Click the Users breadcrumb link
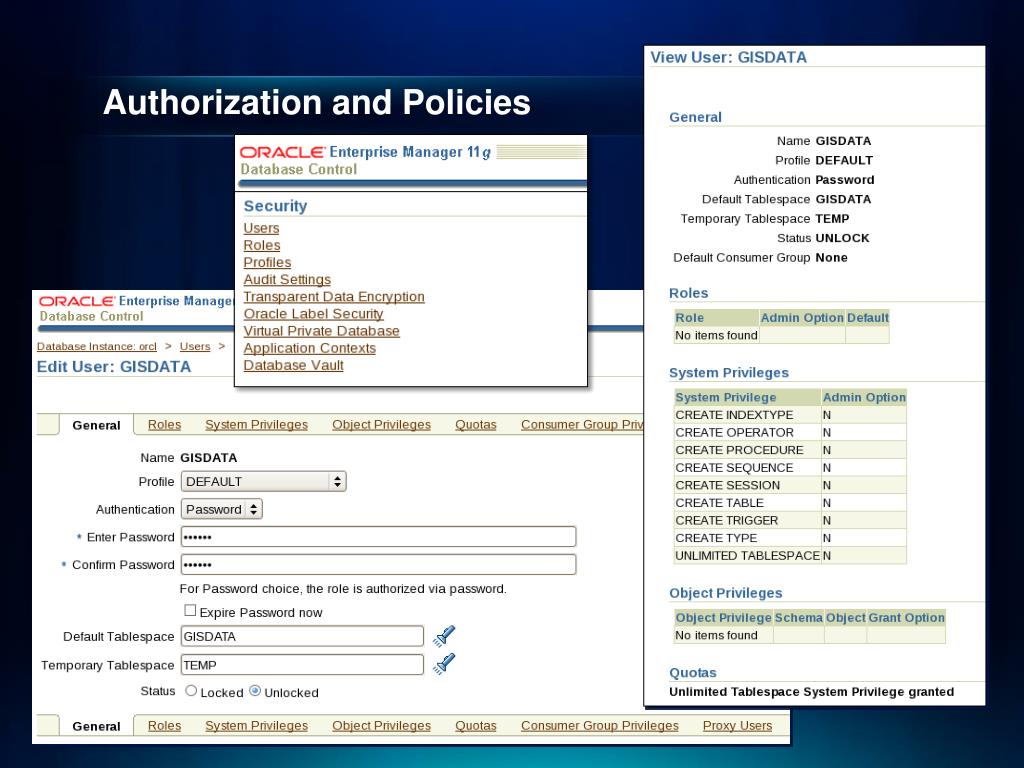 click(x=195, y=346)
